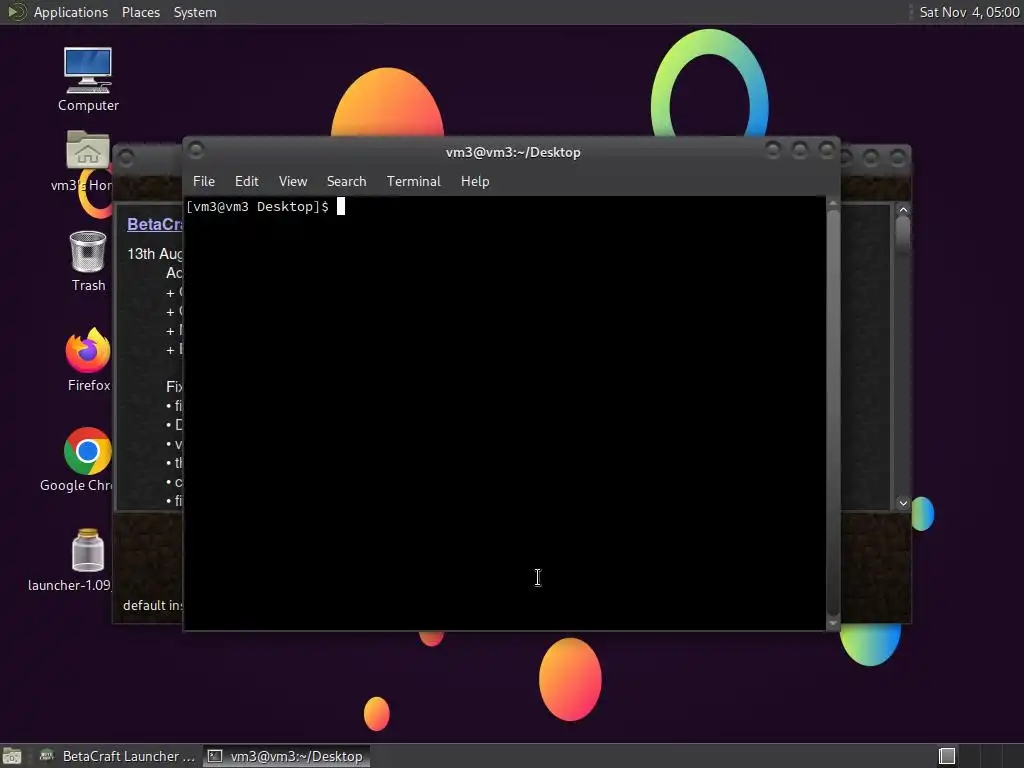Screen dimensions: 1024x768
Task: Open the Help menu in terminal
Action: (475, 181)
